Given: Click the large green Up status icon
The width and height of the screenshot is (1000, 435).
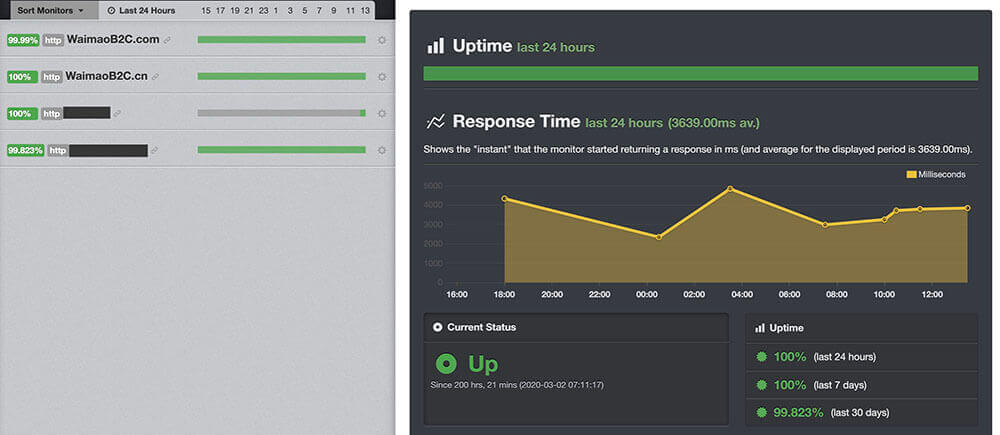Looking at the screenshot, I should coord(447,365).
